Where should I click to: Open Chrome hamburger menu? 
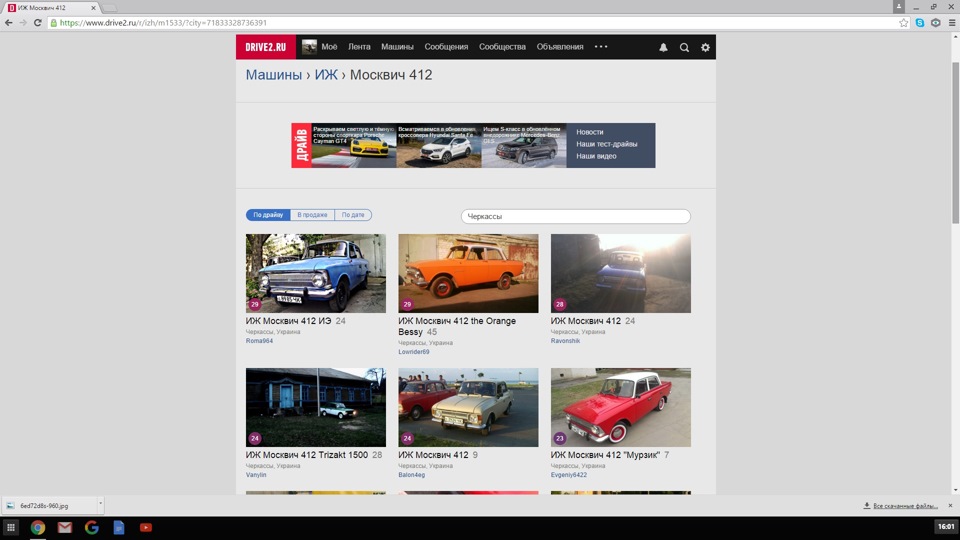(x=952, y=23)
